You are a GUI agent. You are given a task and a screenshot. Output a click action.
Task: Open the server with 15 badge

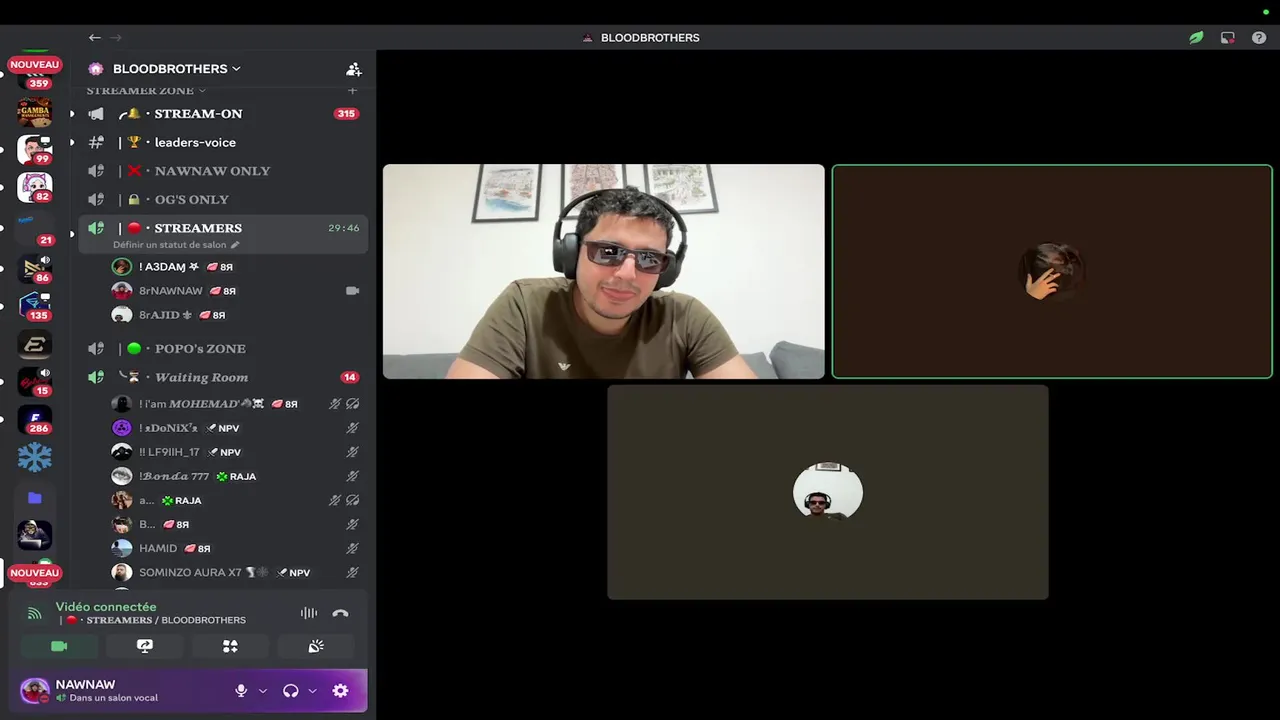pos(35,382)
